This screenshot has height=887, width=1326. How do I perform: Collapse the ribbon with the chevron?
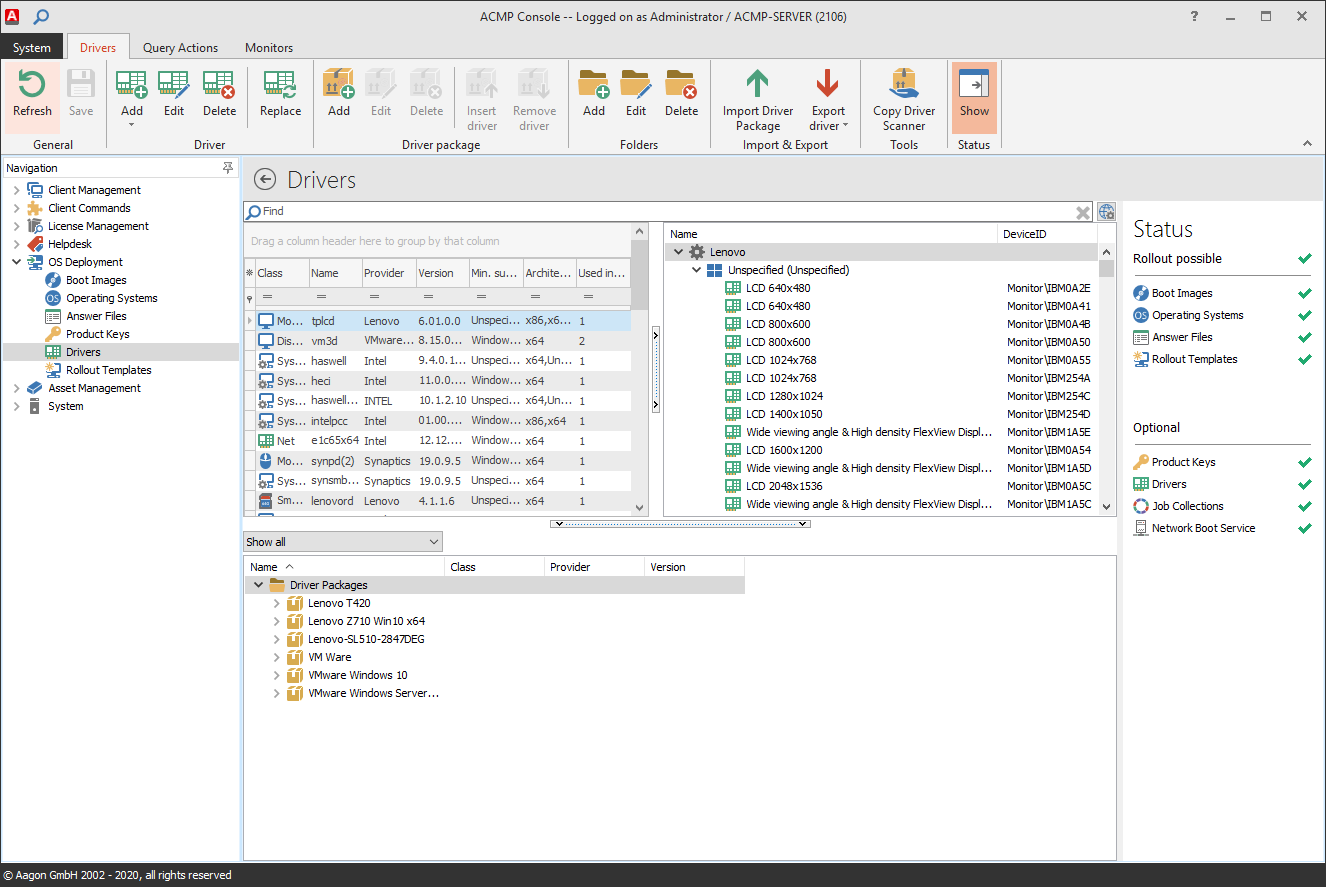[x=1308, y=144]
